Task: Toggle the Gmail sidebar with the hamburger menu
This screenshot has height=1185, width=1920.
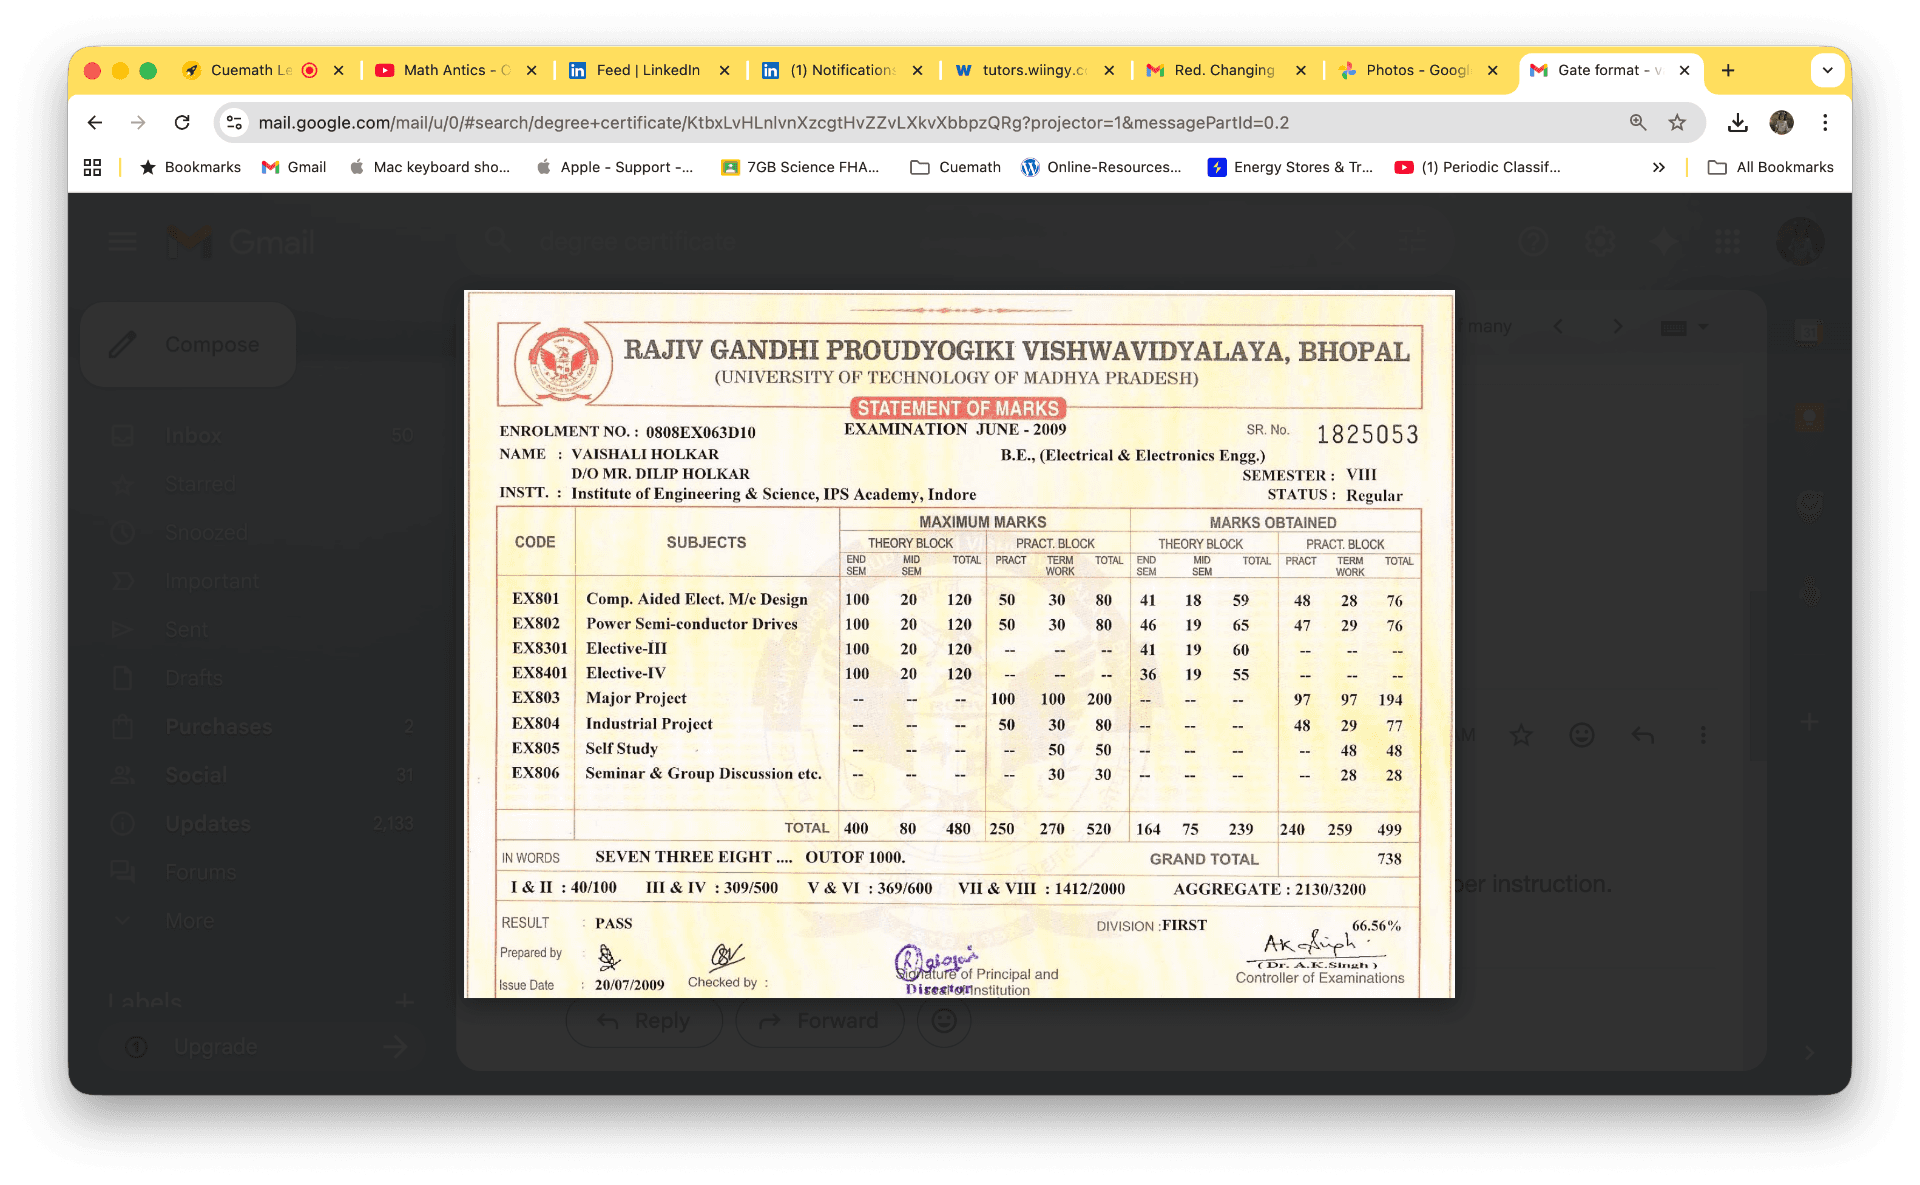Action: [122, 241]
